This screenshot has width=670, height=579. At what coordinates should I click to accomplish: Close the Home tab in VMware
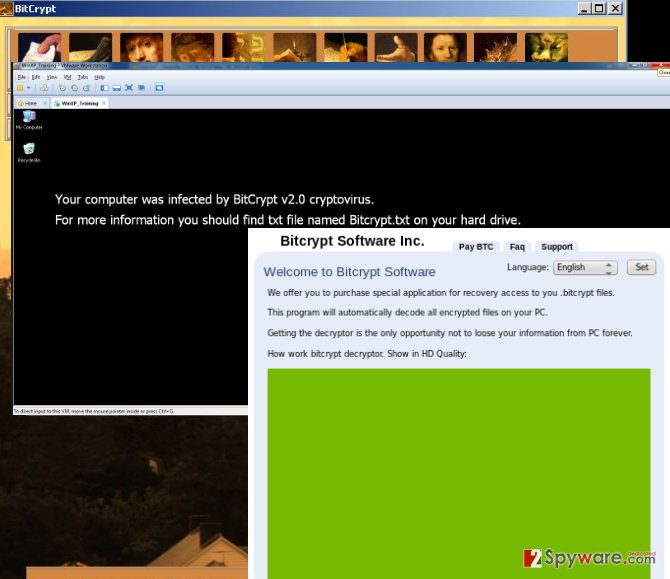pos(45,103)
